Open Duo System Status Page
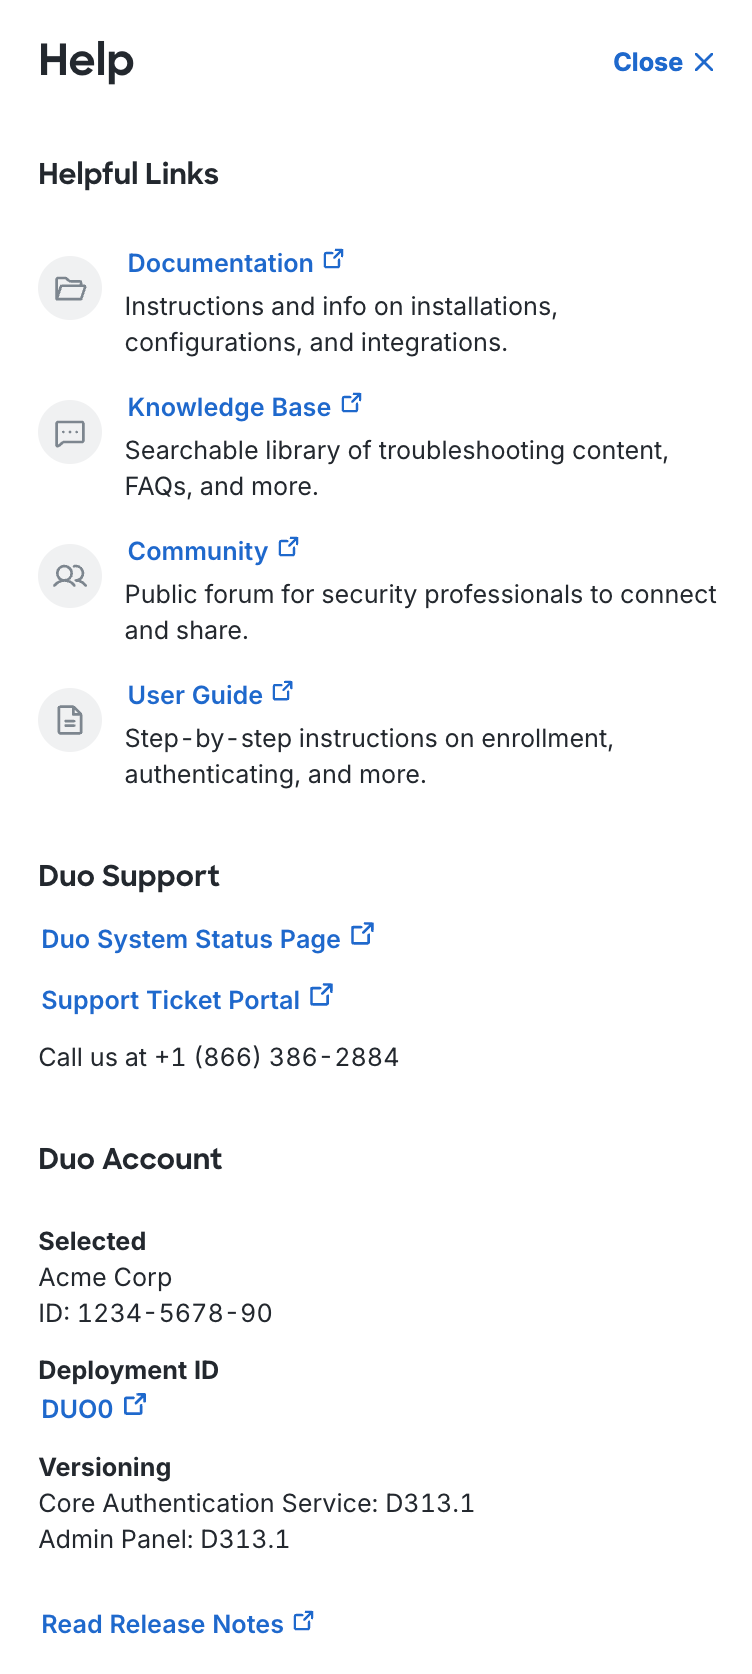Viewport: 752px width, 1674px height. pos(191,940)
